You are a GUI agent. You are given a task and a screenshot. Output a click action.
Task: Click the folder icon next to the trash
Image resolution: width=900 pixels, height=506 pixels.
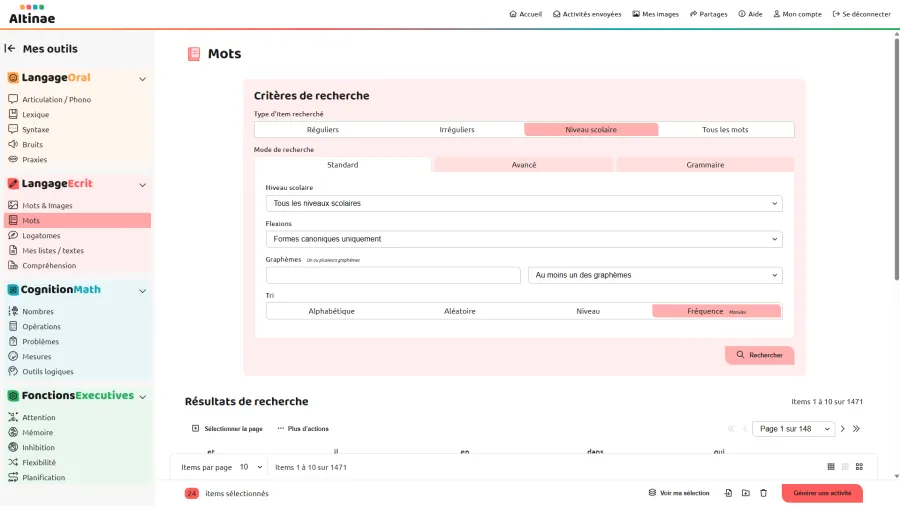tap(746, 493)
